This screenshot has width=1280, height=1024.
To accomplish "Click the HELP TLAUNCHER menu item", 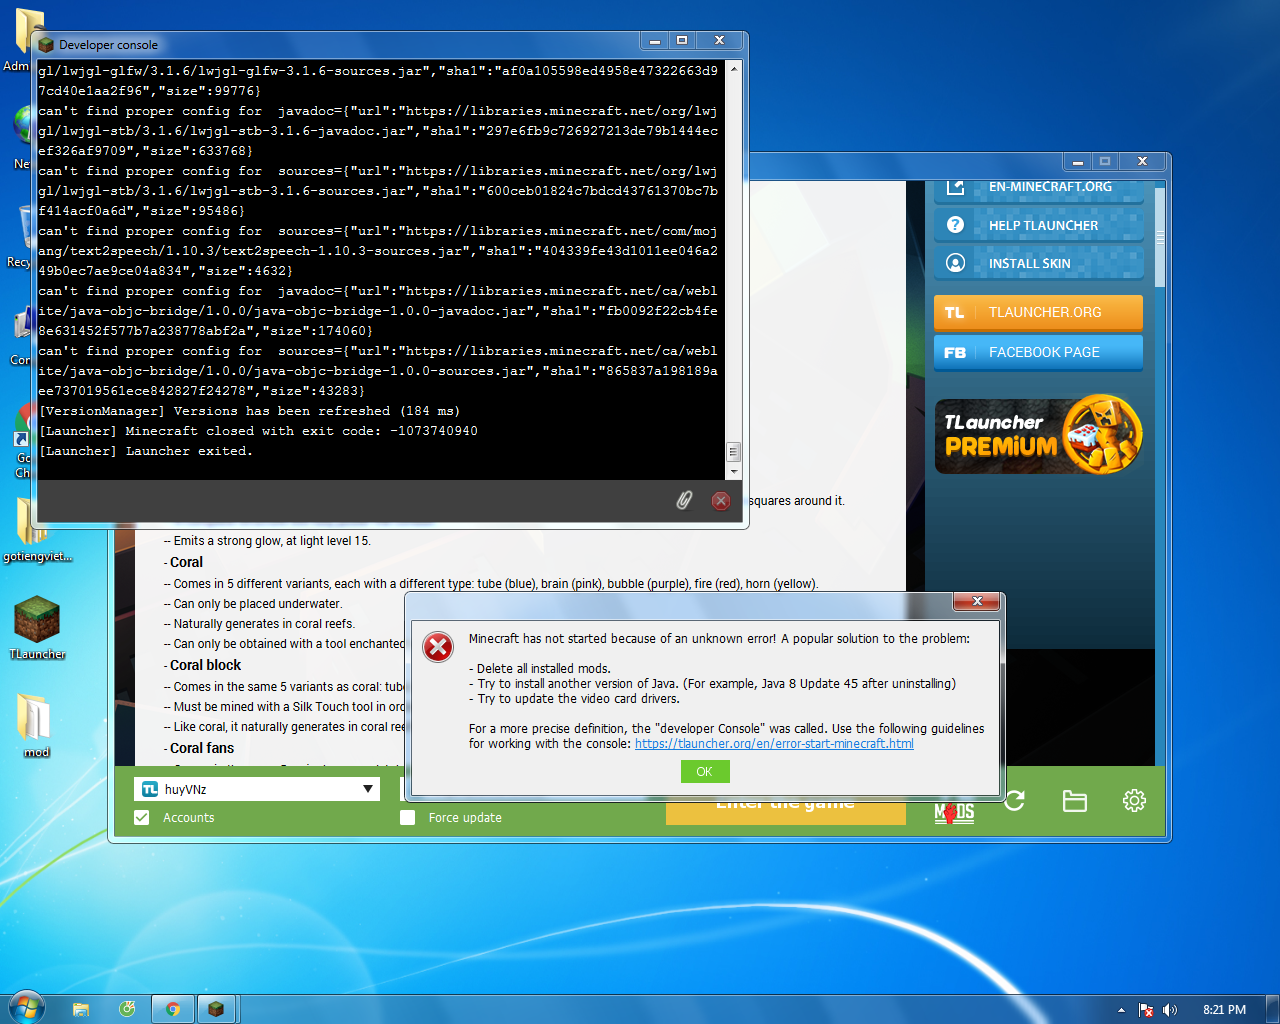I will 1038,225.
